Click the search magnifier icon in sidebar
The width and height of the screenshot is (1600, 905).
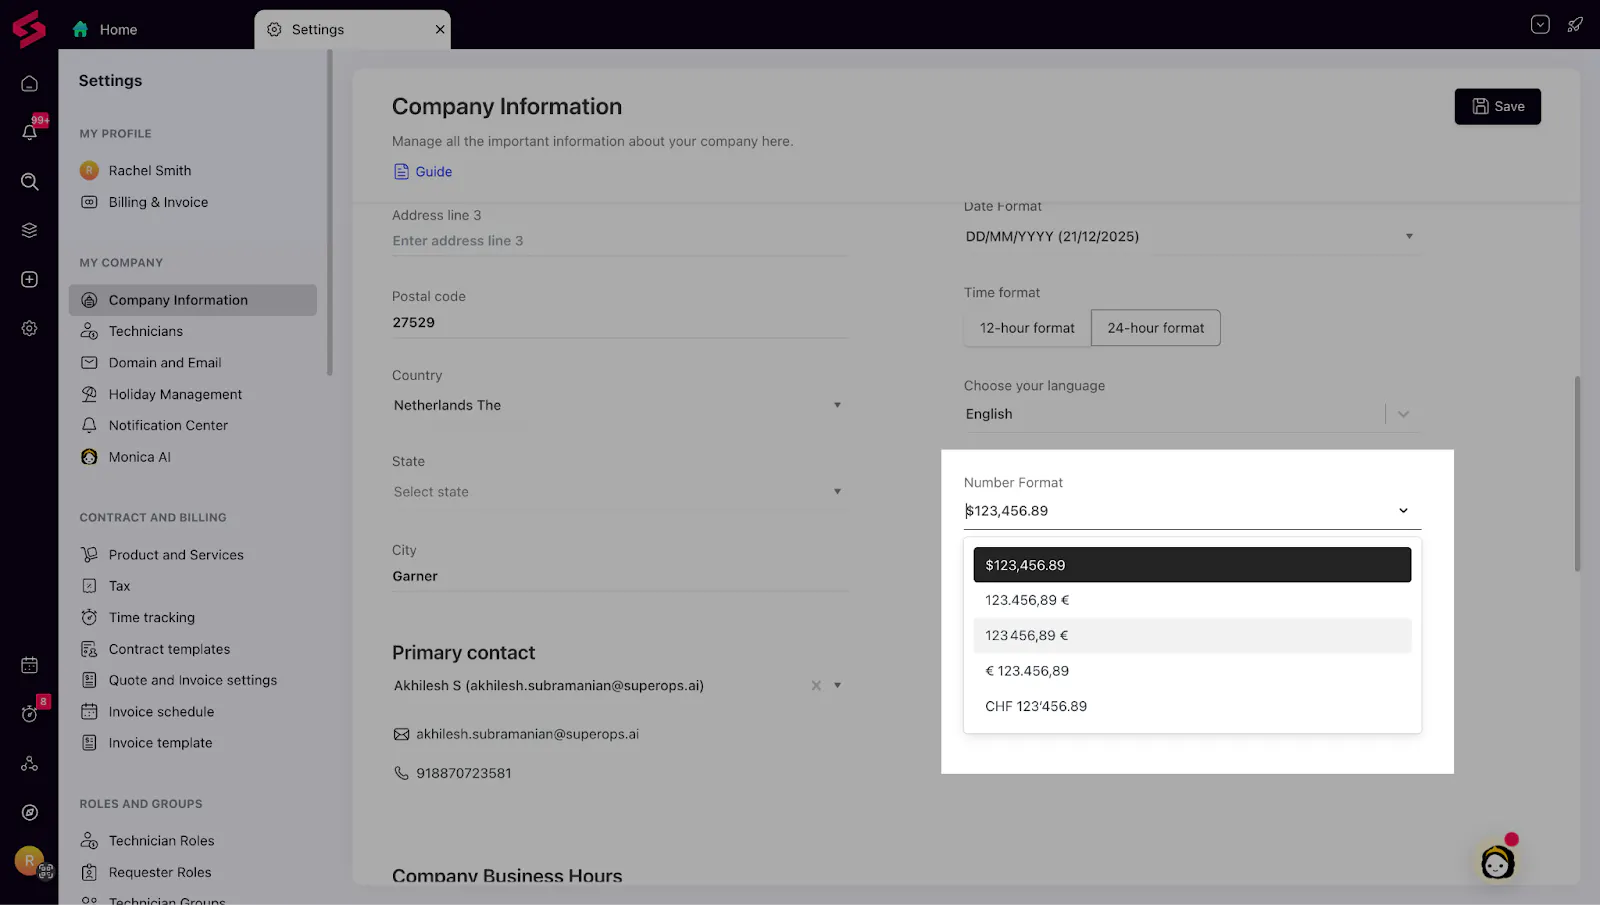30,181
